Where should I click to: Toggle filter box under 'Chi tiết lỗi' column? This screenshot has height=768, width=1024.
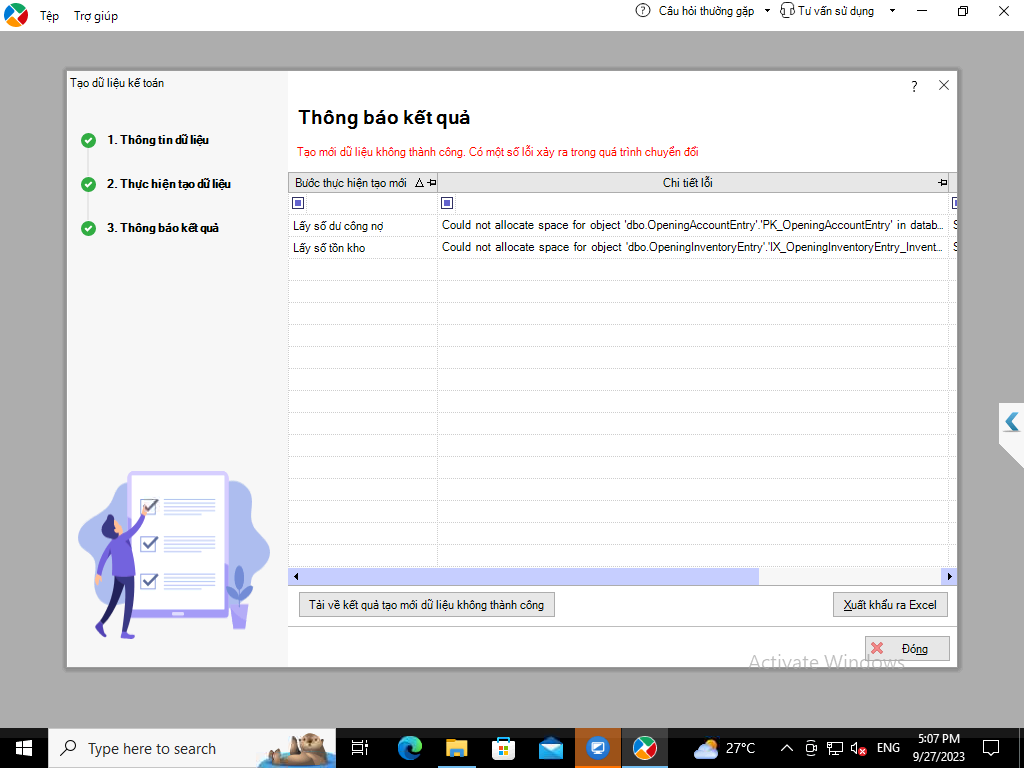pos(447,203)
